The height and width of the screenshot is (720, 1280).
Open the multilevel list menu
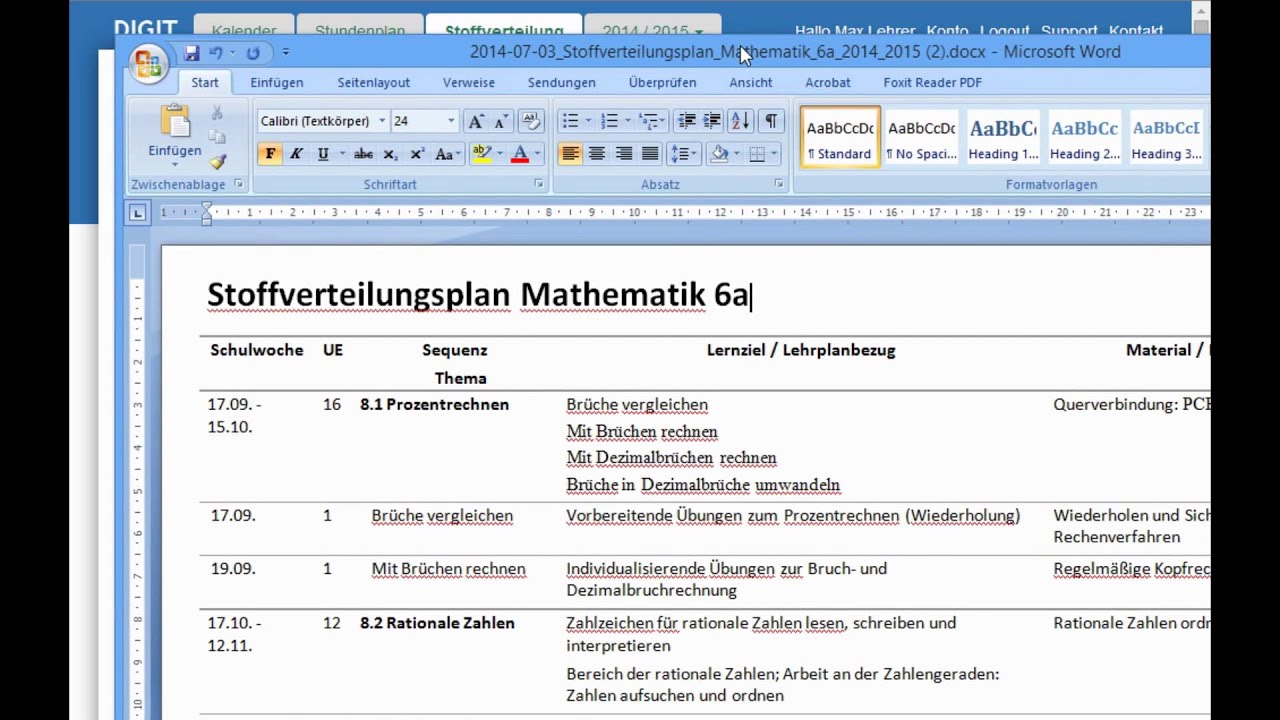point(652,121)
